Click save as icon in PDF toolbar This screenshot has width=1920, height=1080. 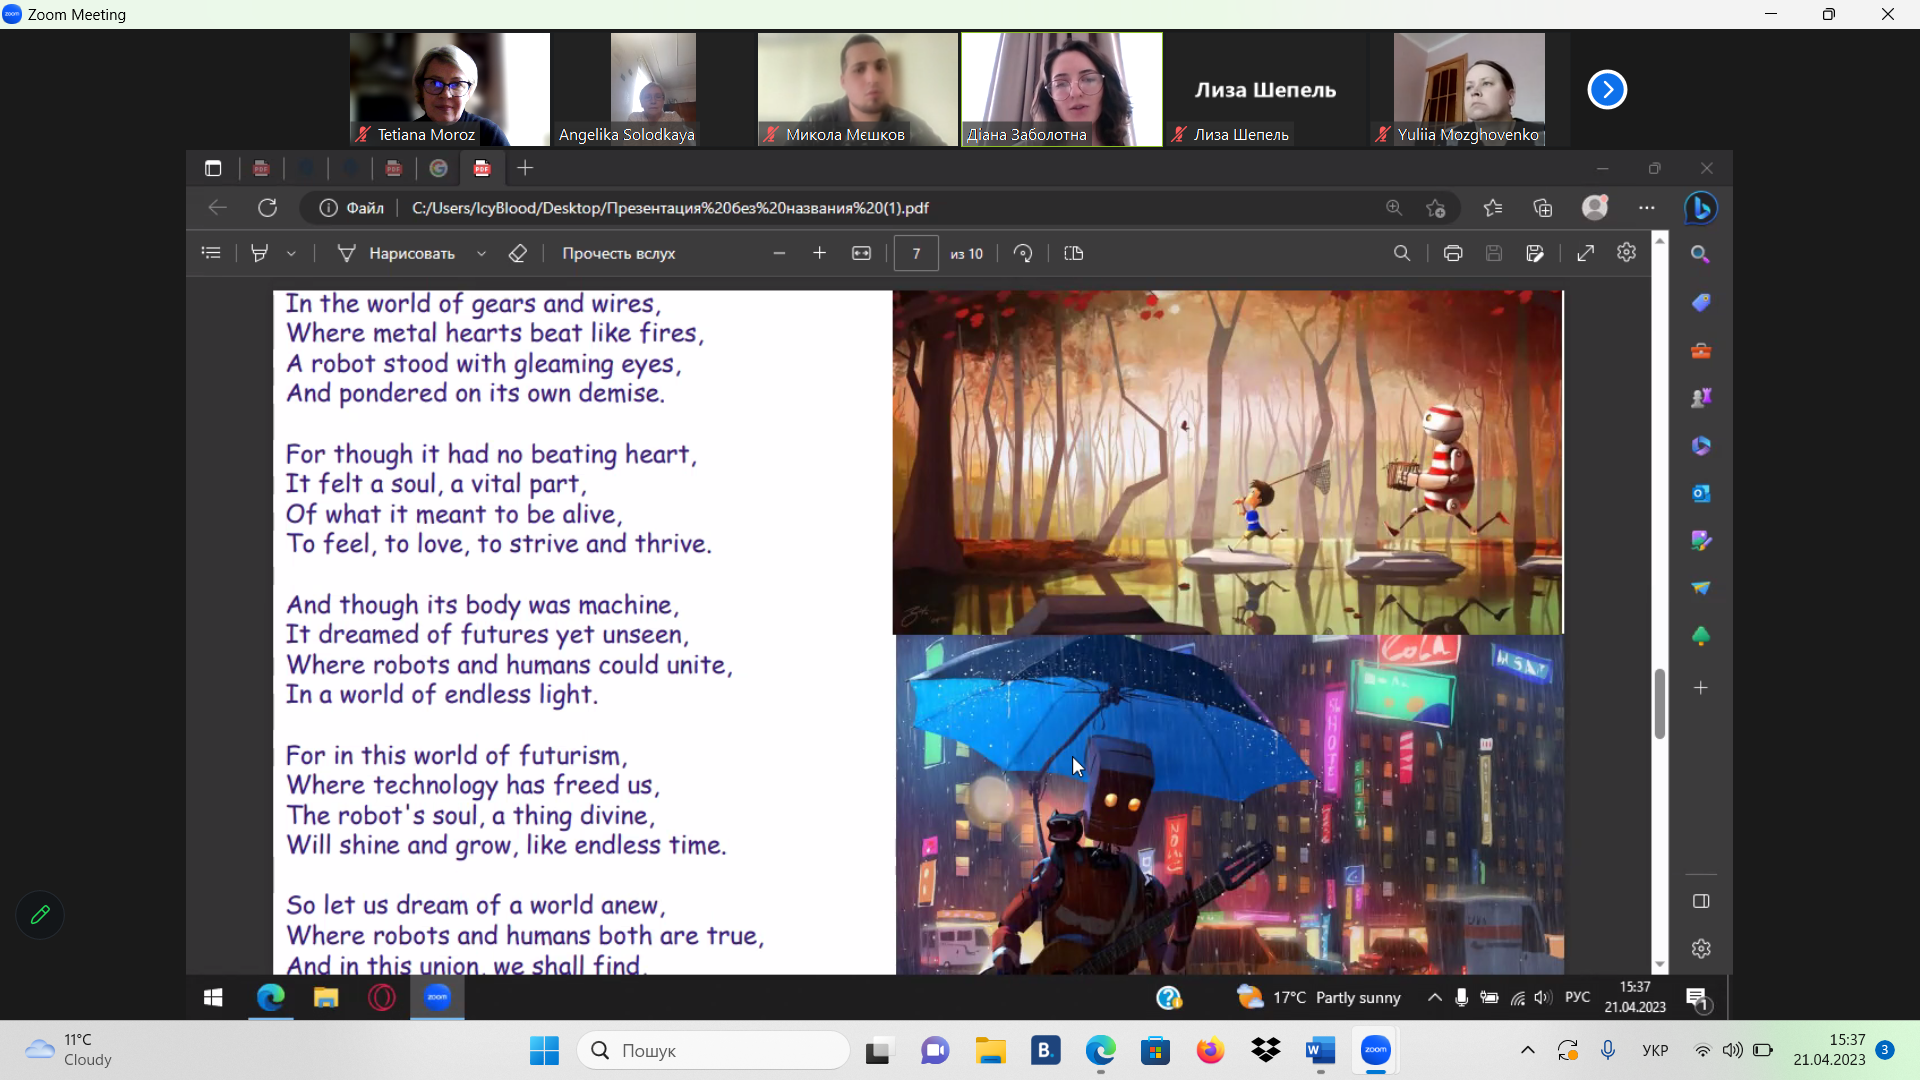pyautogui.click(x=1535, y=253)
